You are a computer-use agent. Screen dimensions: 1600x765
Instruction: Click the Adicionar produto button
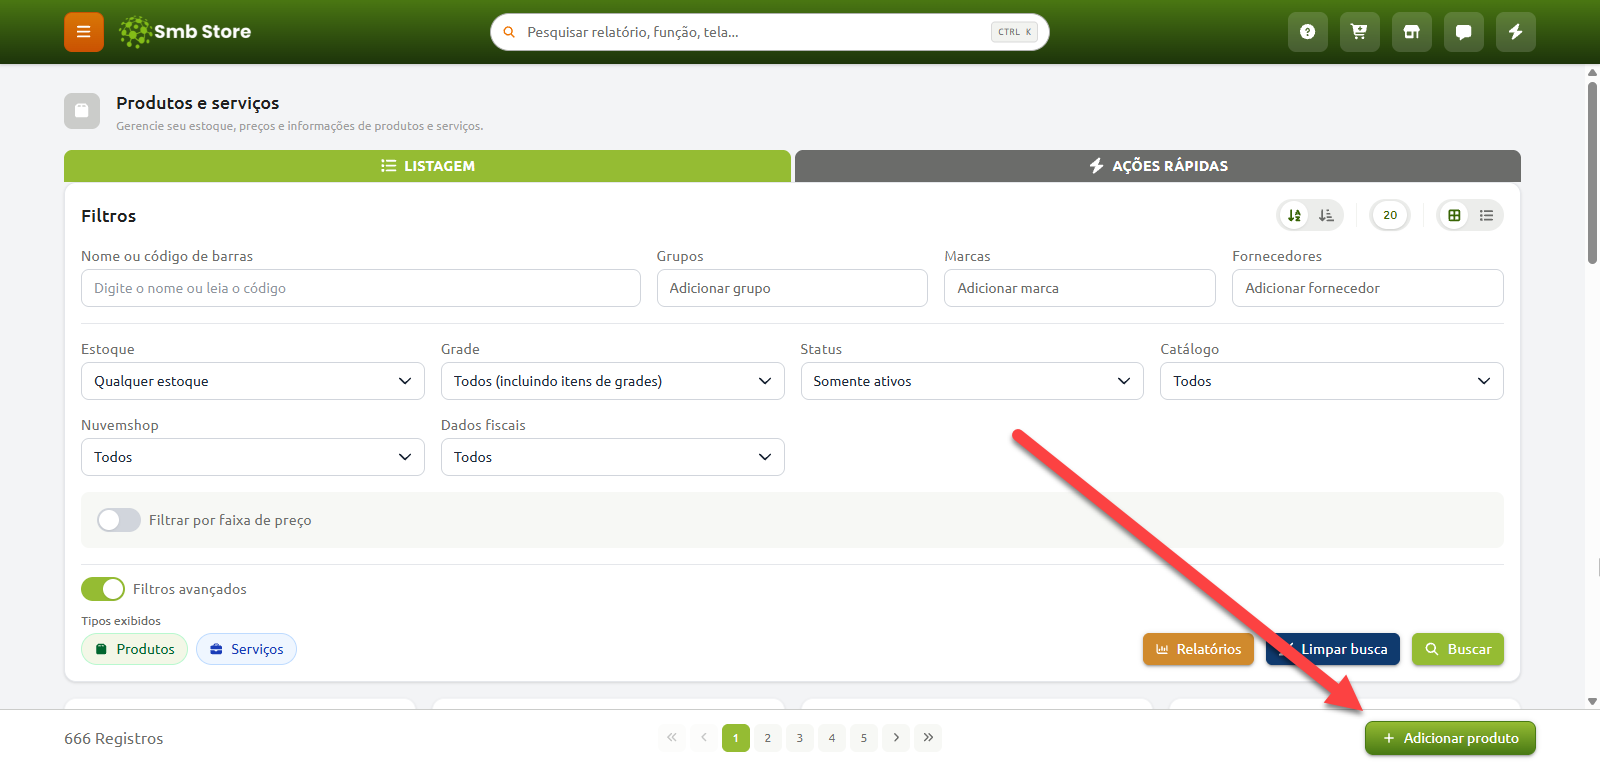tap(1450, 738)
